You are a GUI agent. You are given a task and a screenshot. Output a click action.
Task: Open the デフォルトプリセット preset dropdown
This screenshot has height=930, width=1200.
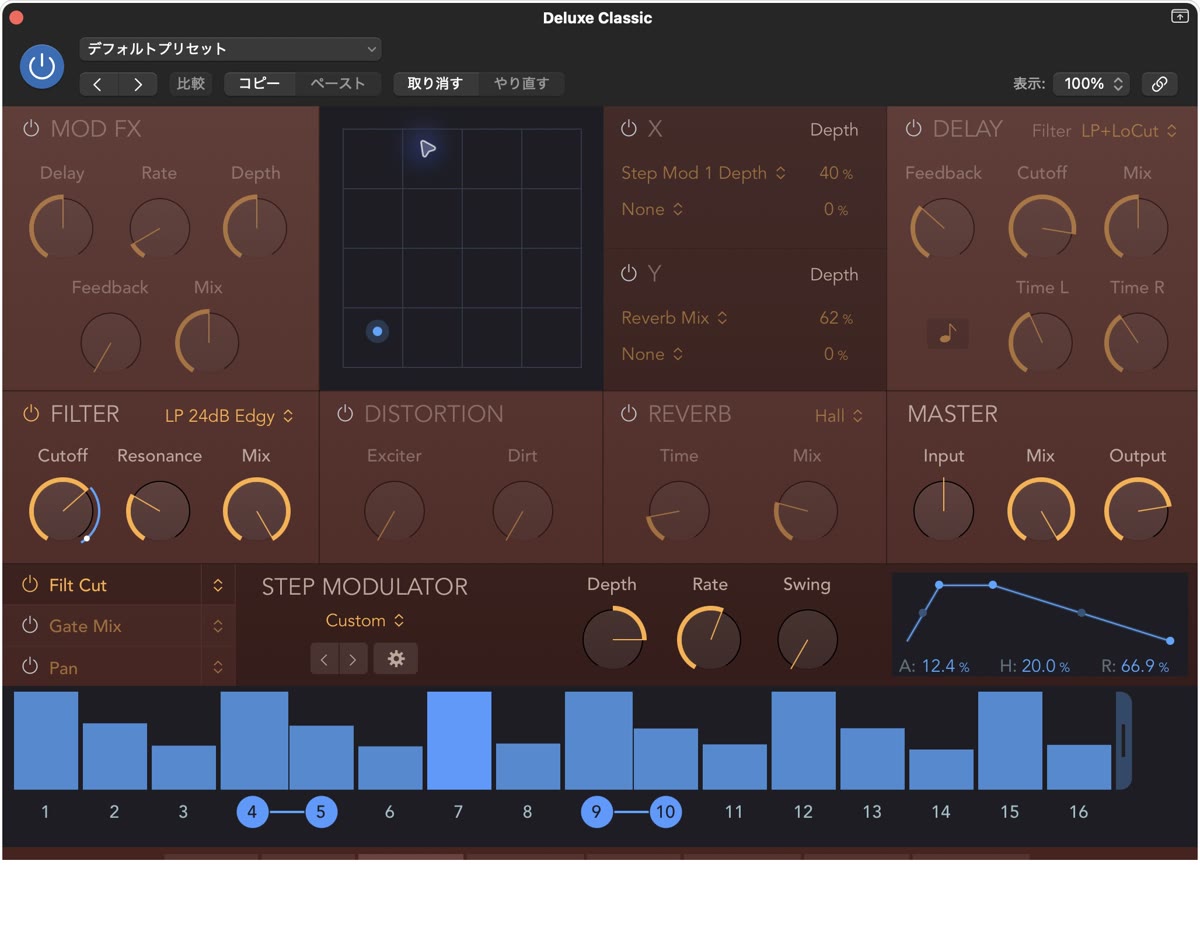click(230, 49)
